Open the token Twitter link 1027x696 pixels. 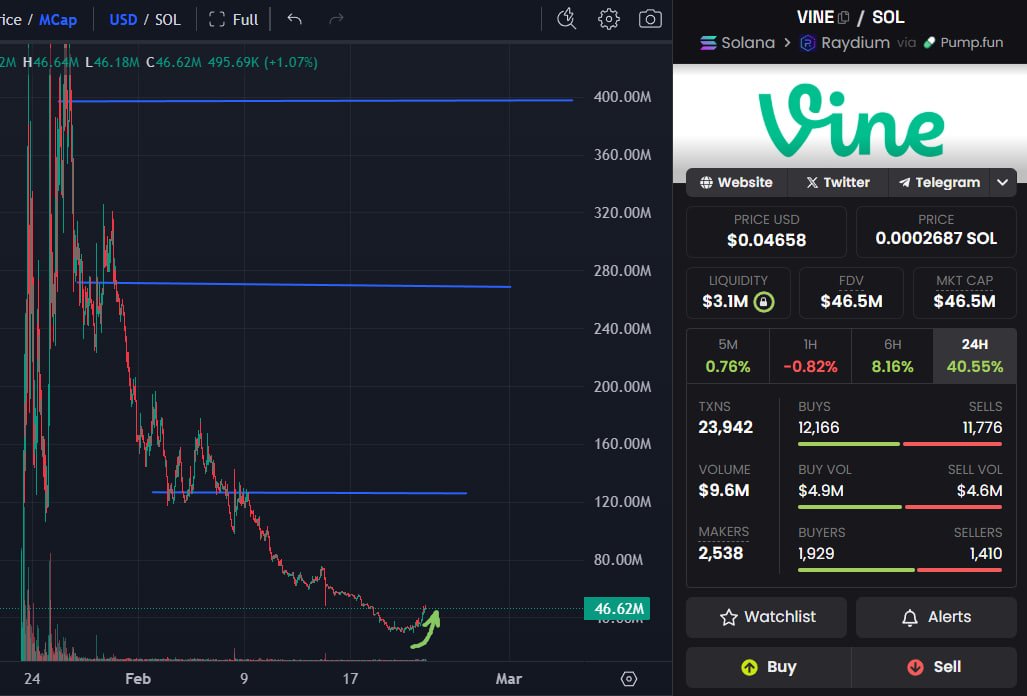(838, 183)
